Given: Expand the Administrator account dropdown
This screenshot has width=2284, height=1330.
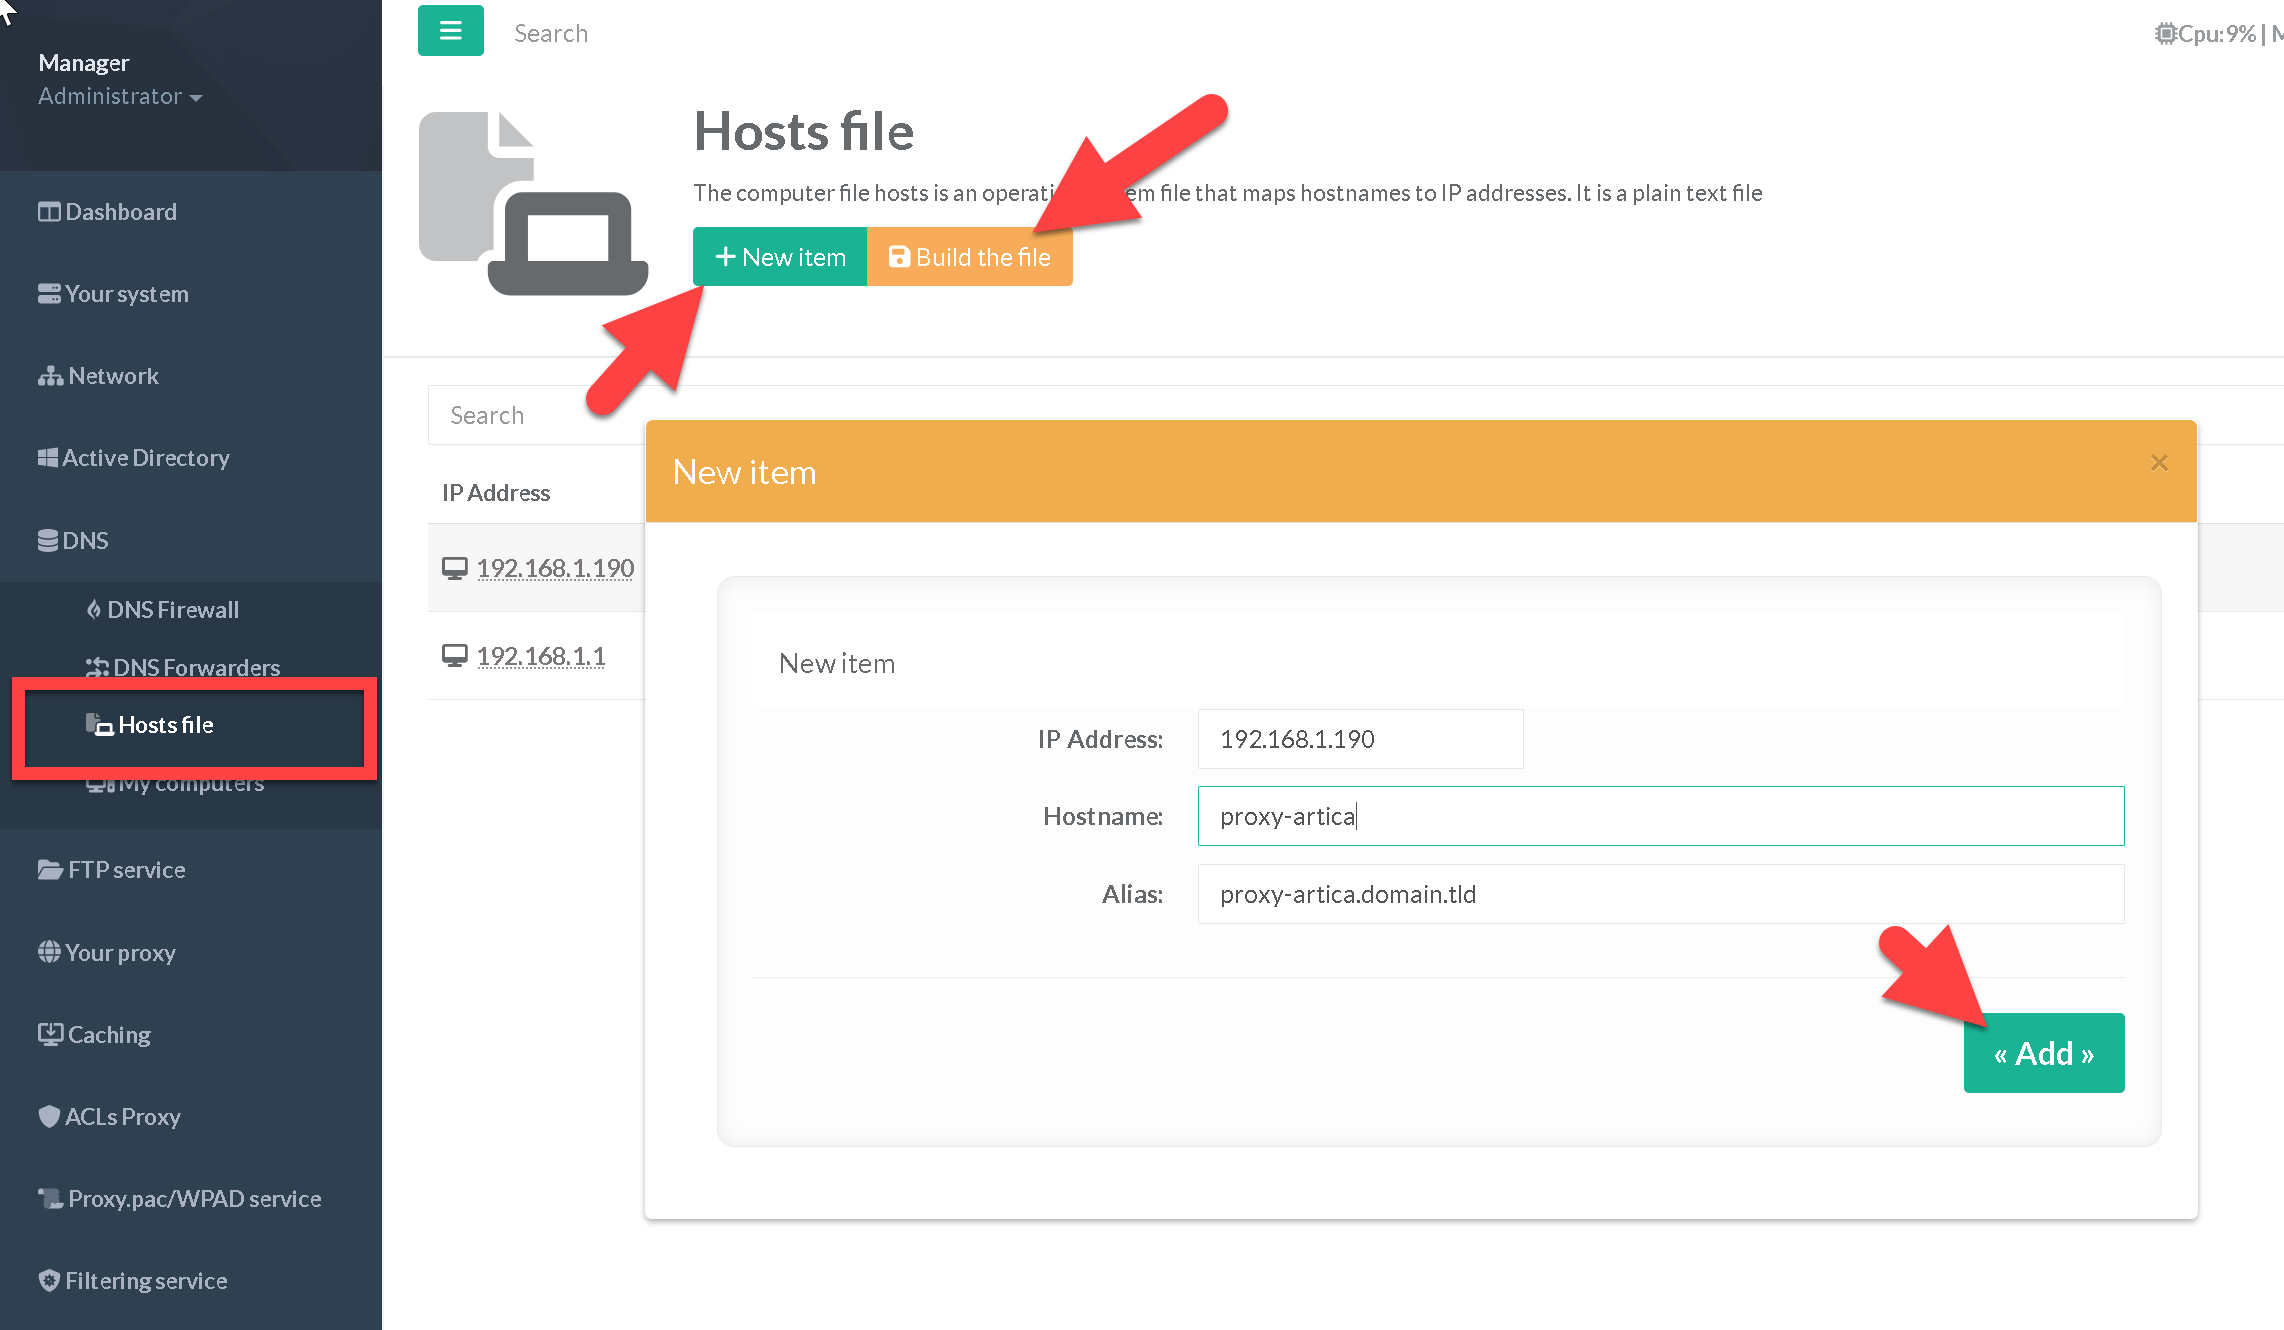Looking at the screenshot, I should tap(120, 97).
